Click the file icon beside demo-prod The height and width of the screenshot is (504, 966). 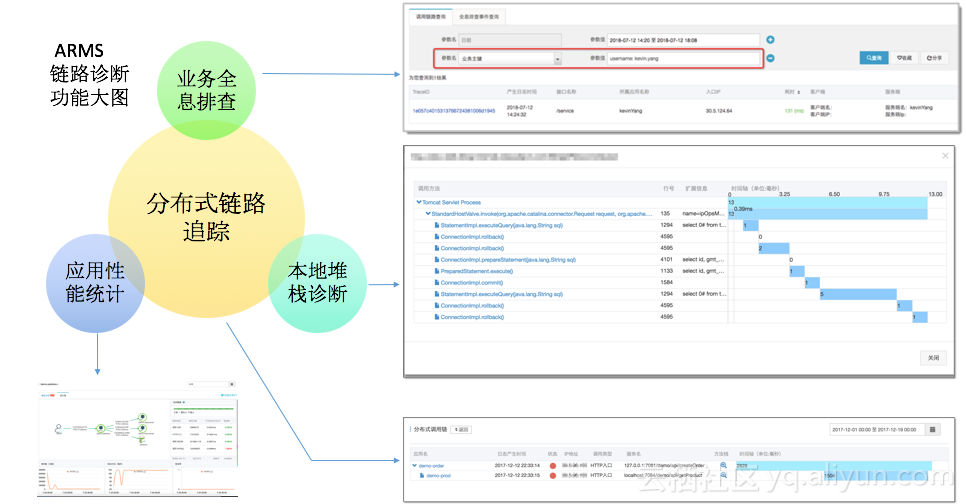[x=421, y=476]
